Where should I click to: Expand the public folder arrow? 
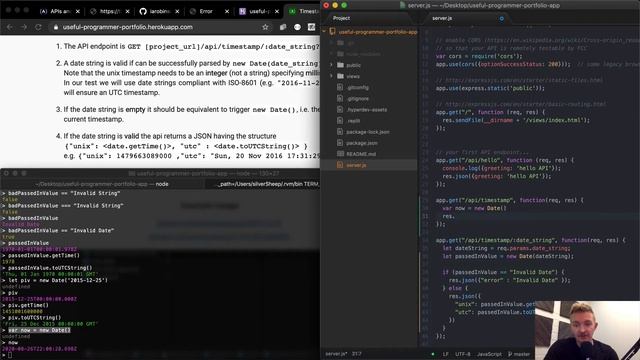coord(331,65)
